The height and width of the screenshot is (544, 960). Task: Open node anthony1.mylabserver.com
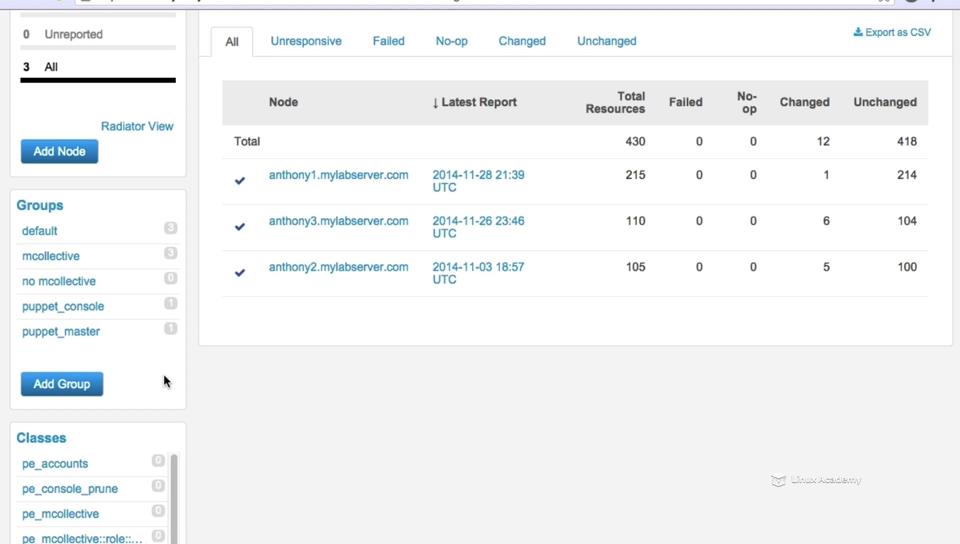tap(339, 175)
